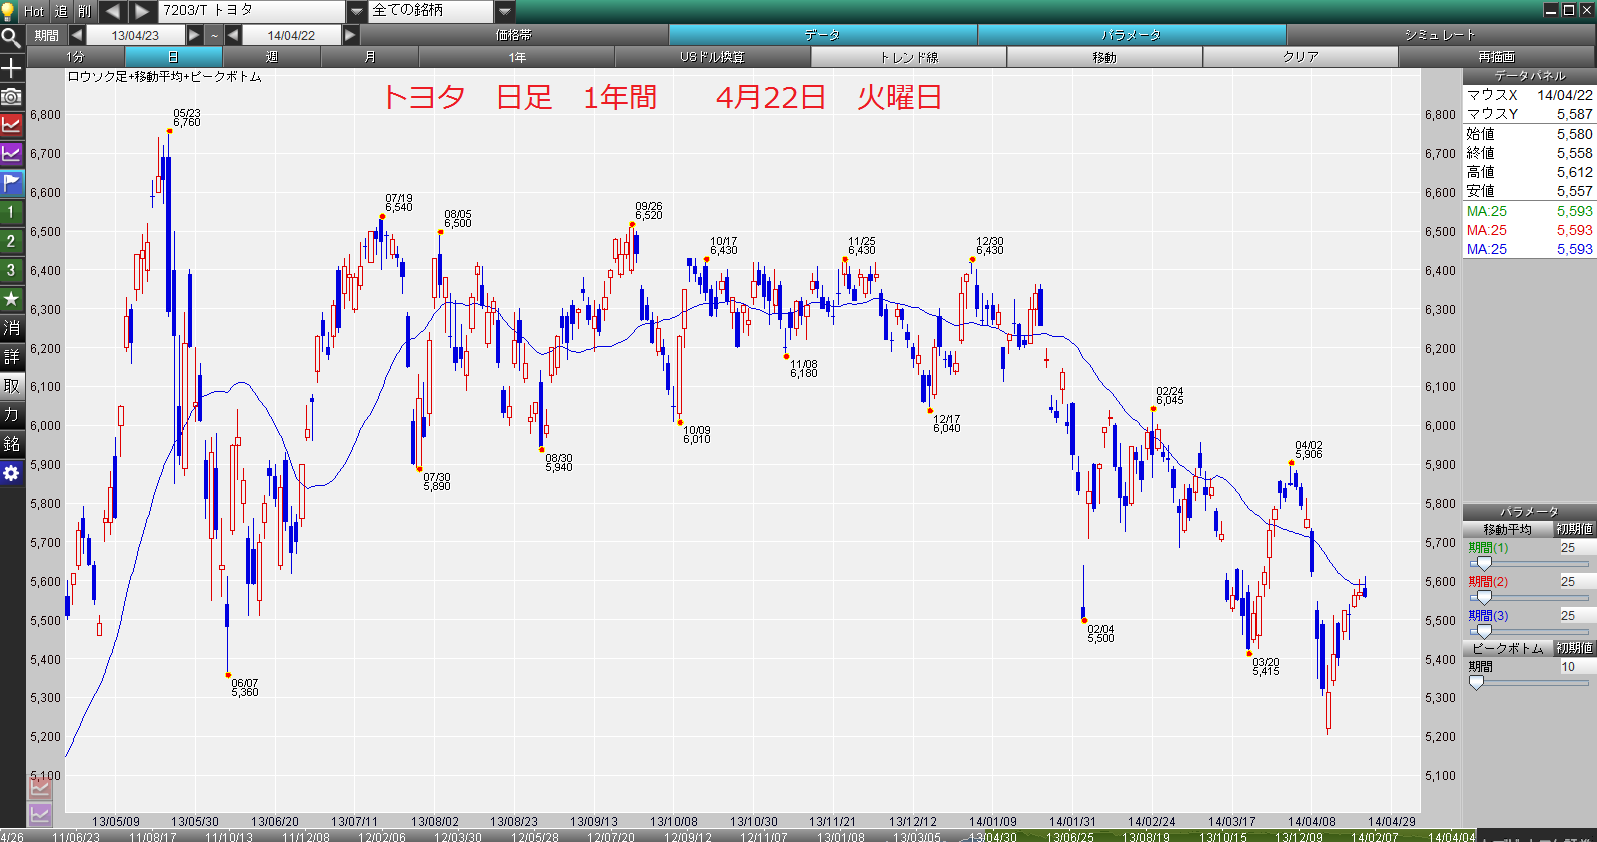Image resolution: width=1597 pixels, height=842 pixels.
Task: Click the 取 sidebar button
Action: (11, 386)
